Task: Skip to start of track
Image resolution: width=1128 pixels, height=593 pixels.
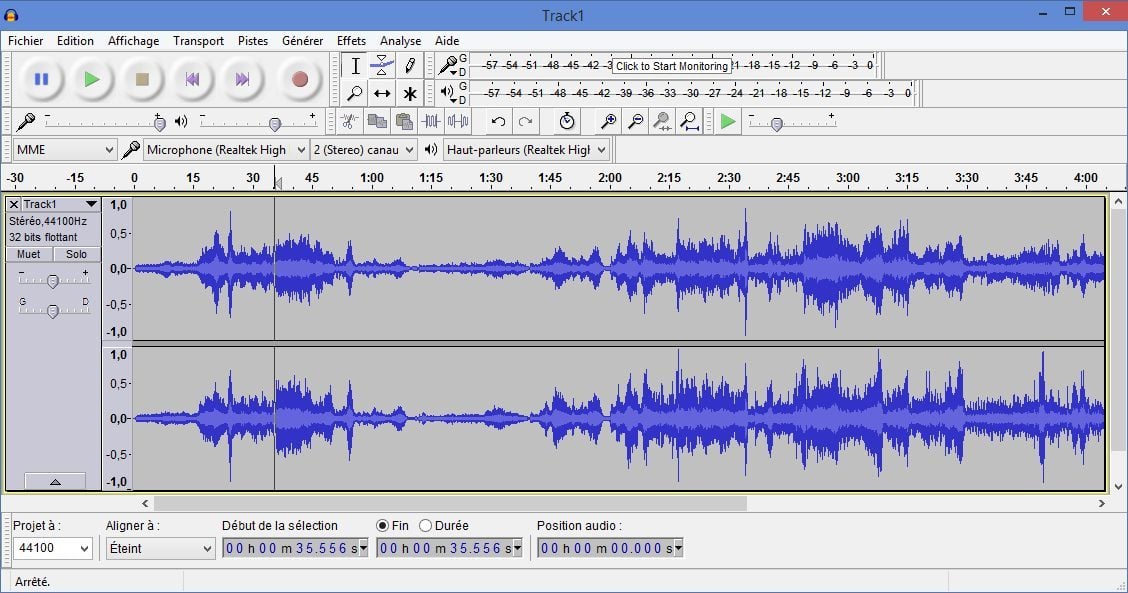Action: tap(192, 79)
